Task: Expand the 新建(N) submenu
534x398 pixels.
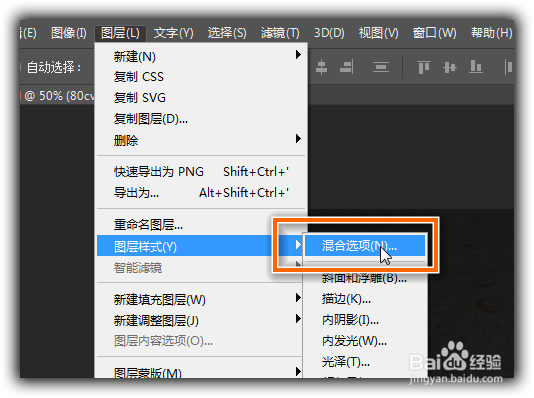Action: click(x=202, y=56)
